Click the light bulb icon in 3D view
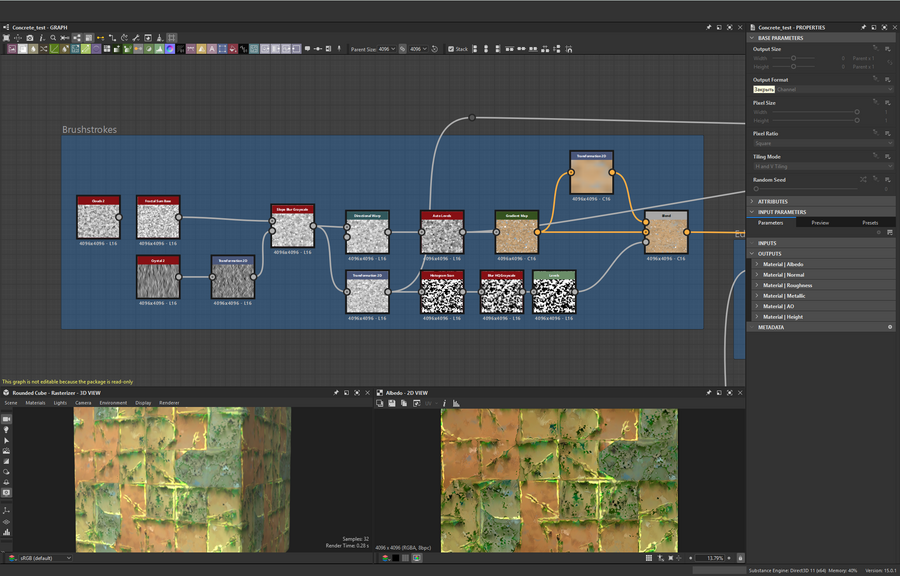Viewport: 900px width, 576px height. click(x=6, y=430)
